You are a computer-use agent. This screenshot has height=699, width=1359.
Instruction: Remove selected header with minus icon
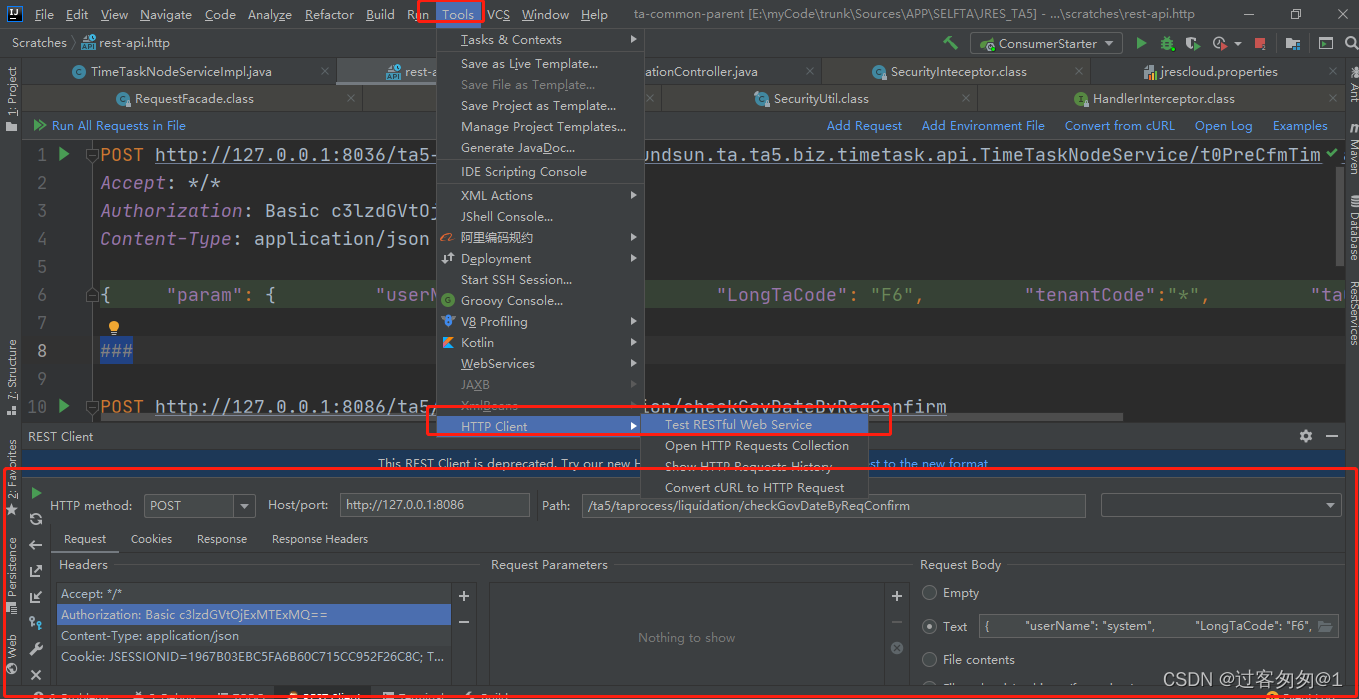464,621
